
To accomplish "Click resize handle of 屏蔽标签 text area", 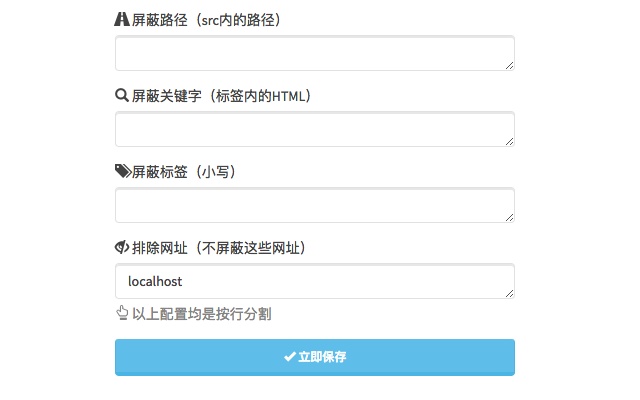I will tap(509, 217).
